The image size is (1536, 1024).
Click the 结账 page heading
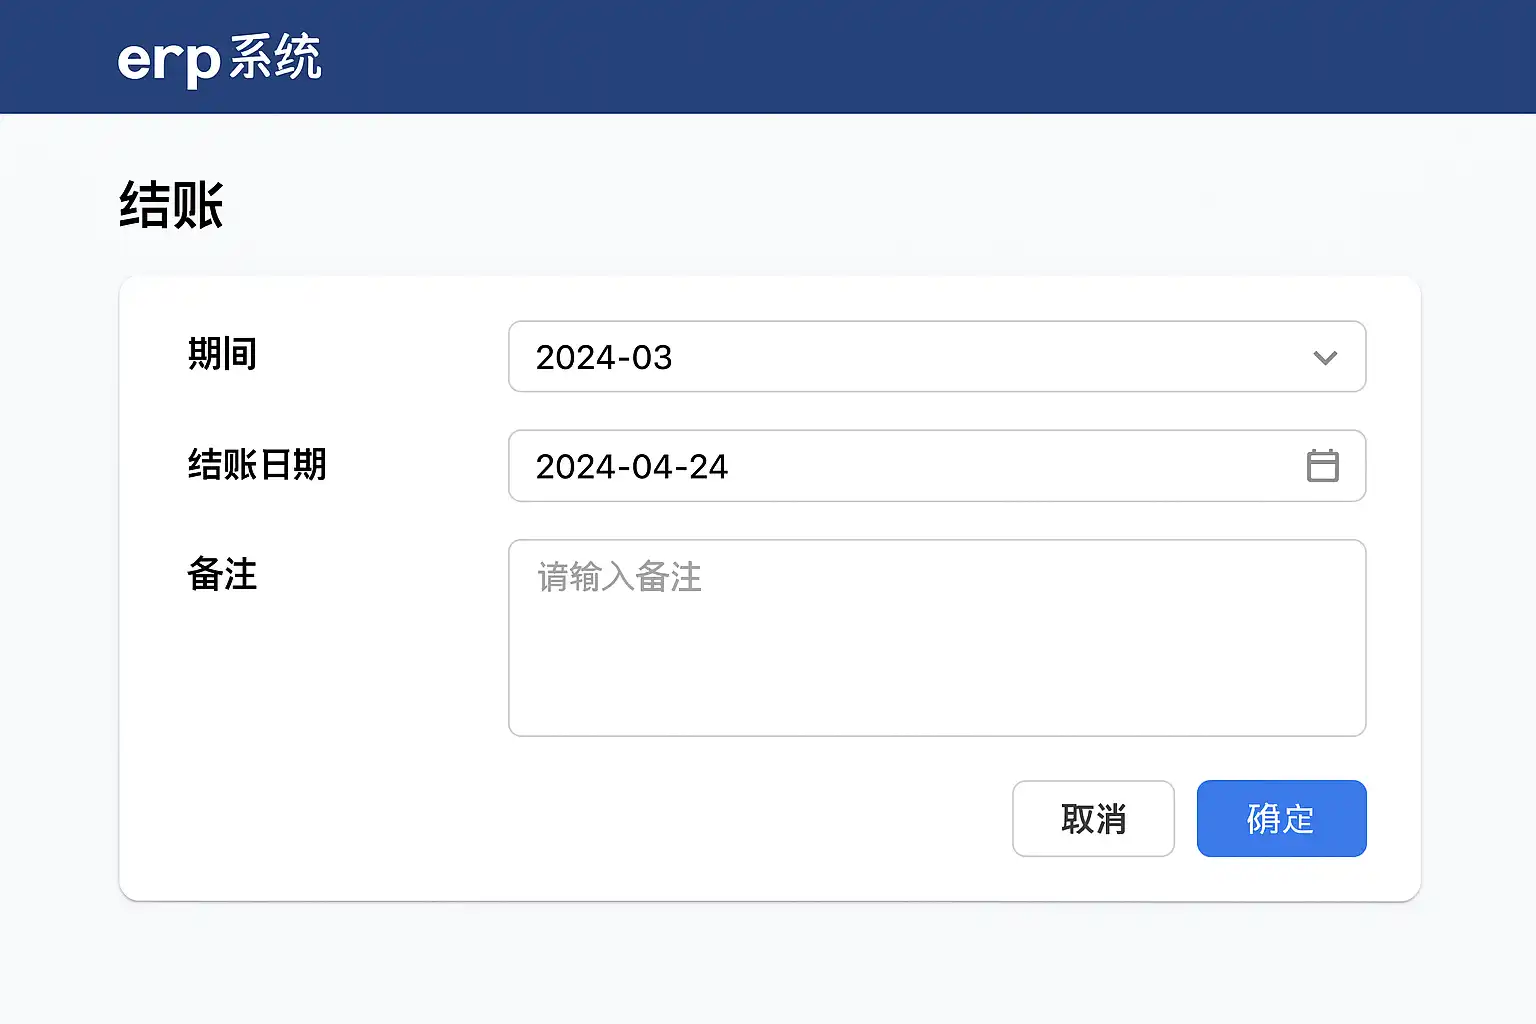171,205
